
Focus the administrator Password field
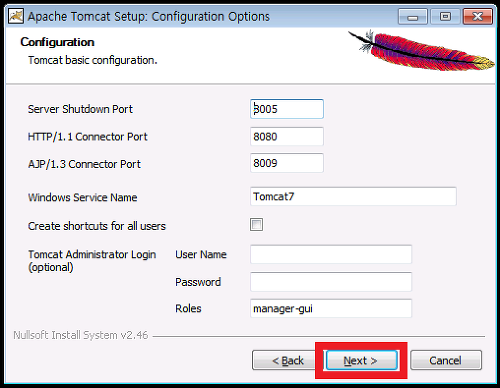(331, 282)
